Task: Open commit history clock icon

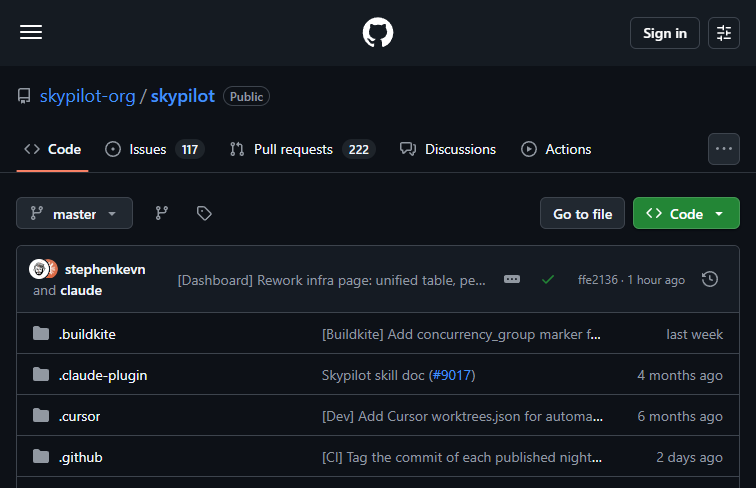Action: pyautogui.click(x=710, y=279)
